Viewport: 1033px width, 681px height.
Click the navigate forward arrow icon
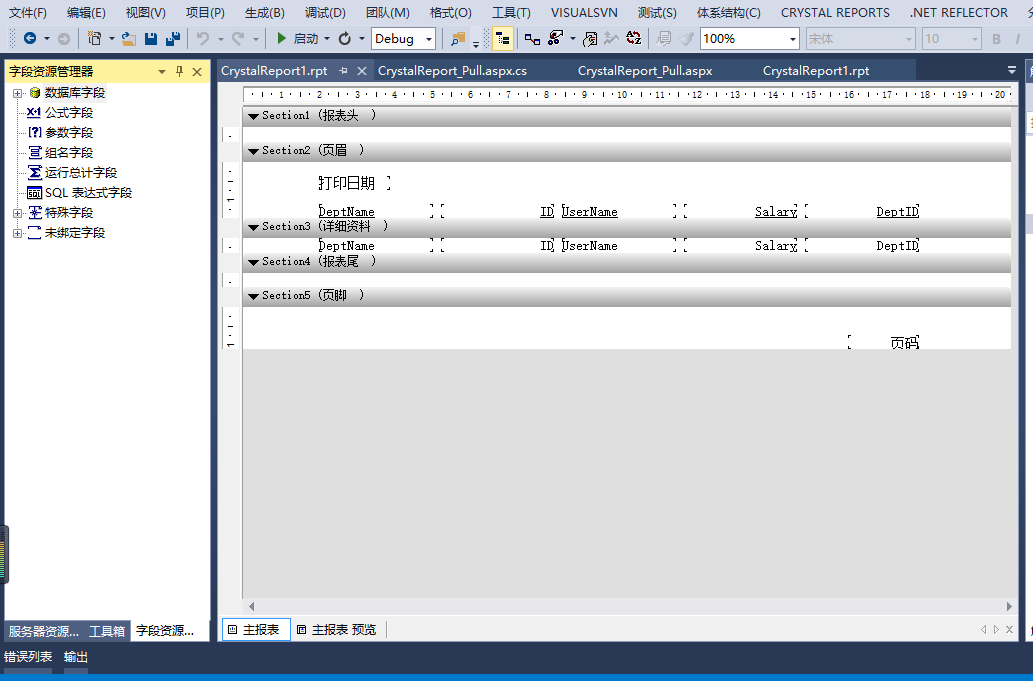pyautogui.click(x=64, y=39)
